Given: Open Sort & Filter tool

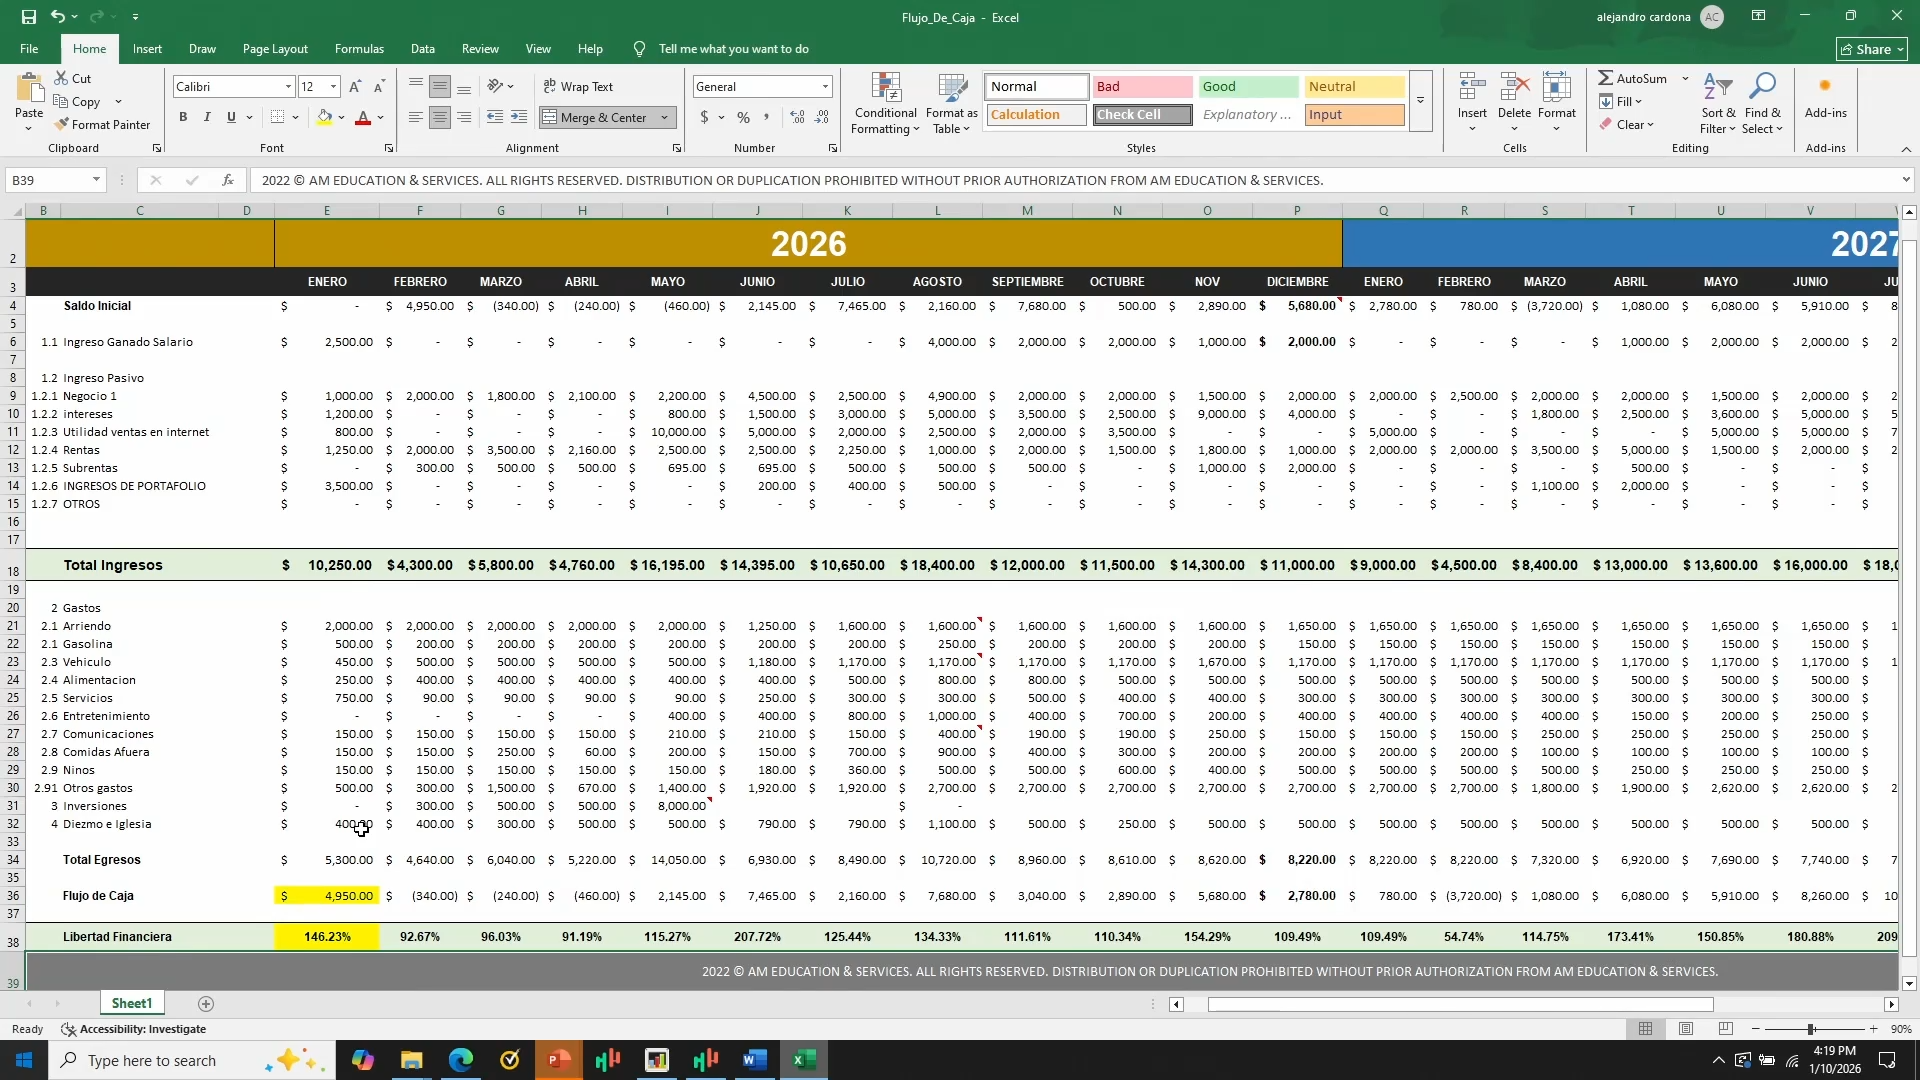Looking at the screenshot, I should tap(1717, 104).
